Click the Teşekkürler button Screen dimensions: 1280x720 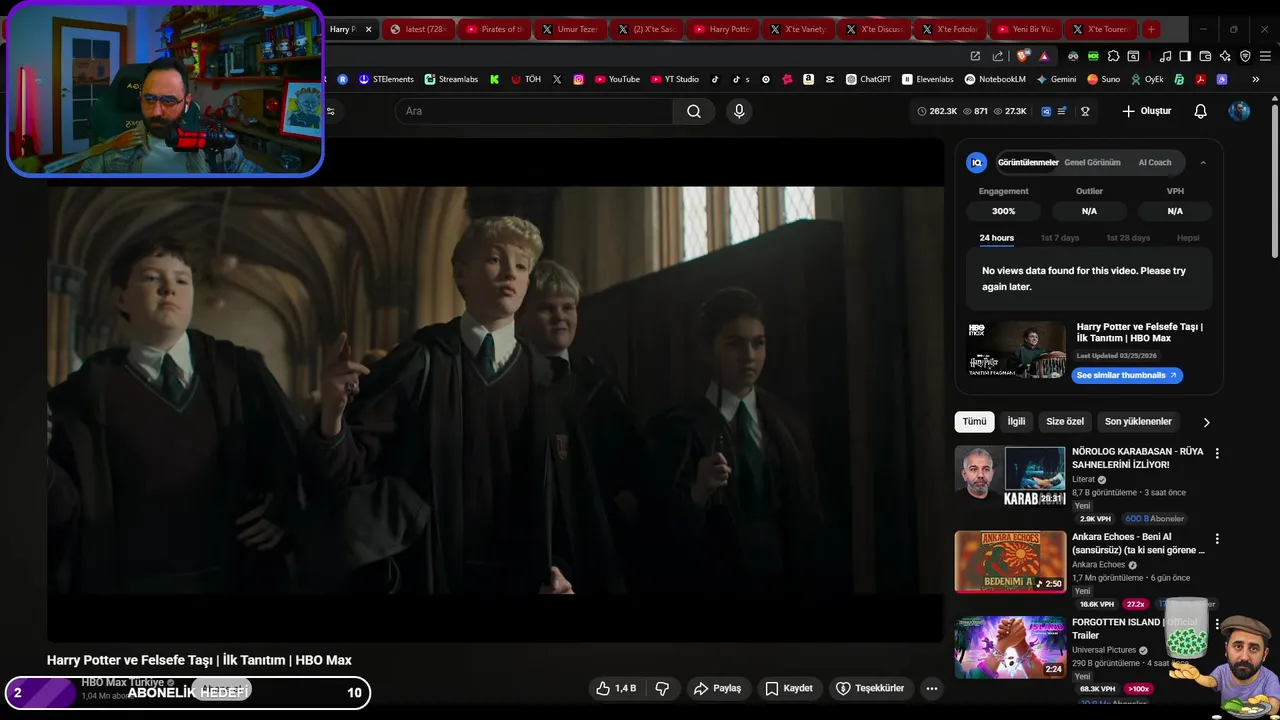coord(870,688)
